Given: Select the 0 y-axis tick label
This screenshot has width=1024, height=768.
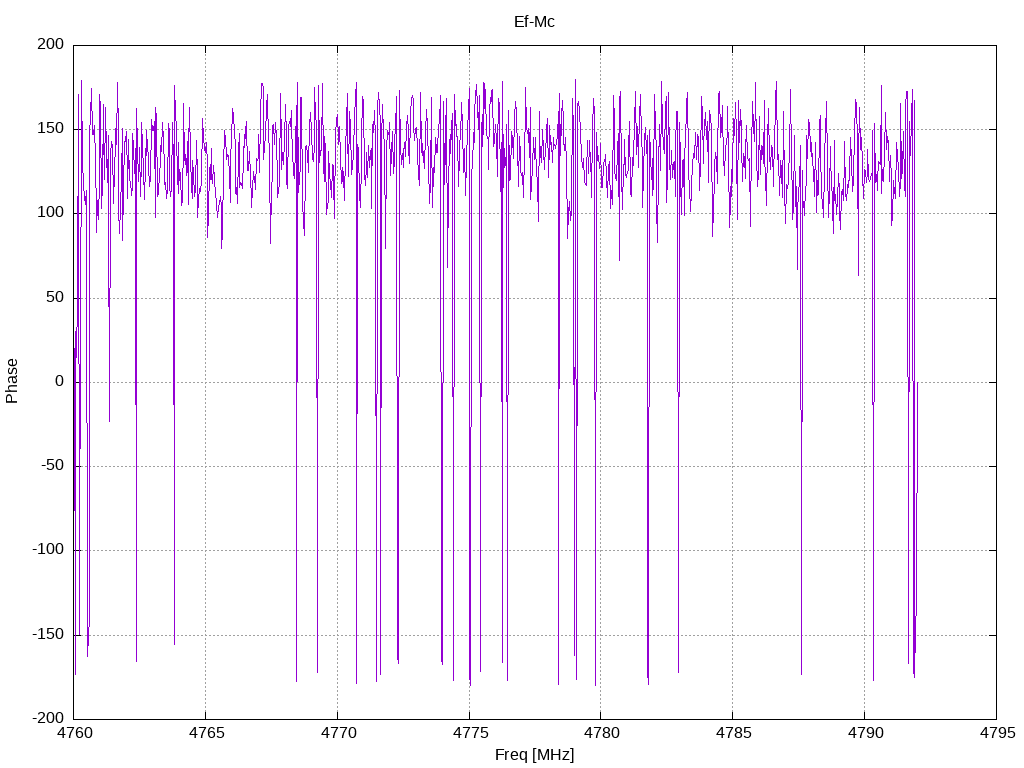Looking at the screenshot, I should pyautogui.click(x=60, y=381).
